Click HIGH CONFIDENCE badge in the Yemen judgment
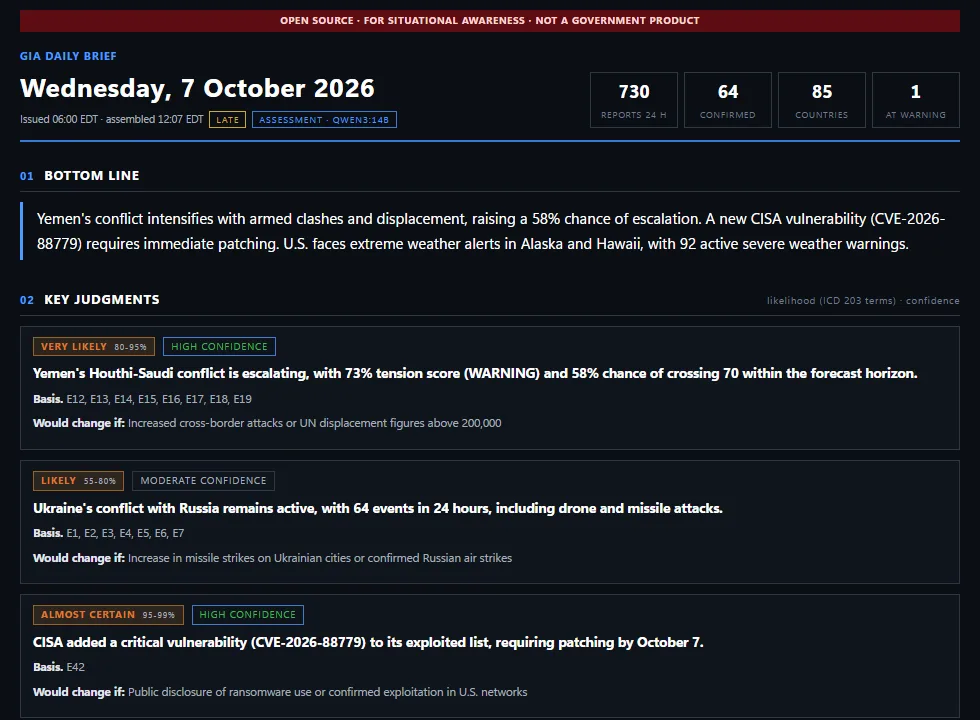The width and height of the screenshot is (980, 720). coord(219,346)
